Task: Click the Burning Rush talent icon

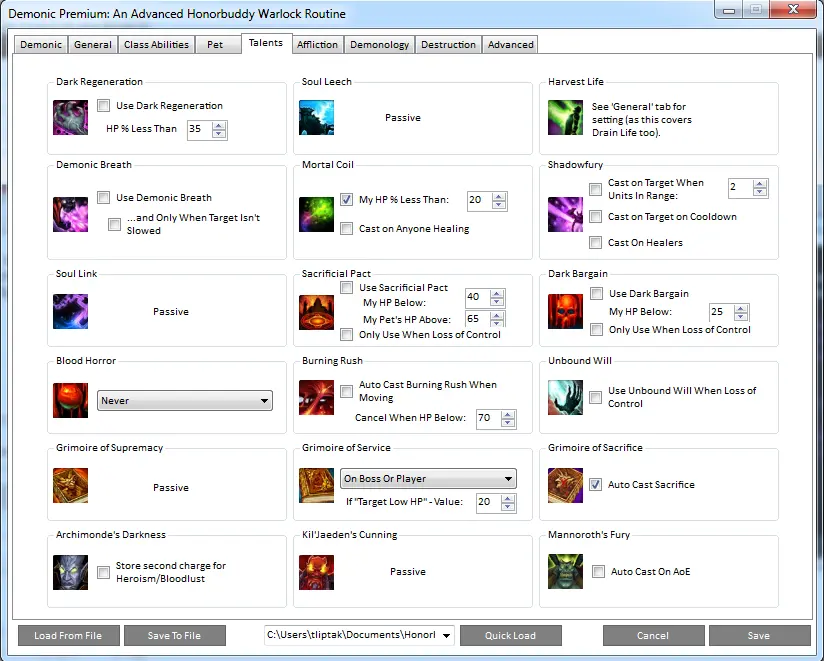Action: (x=316, y=398)
